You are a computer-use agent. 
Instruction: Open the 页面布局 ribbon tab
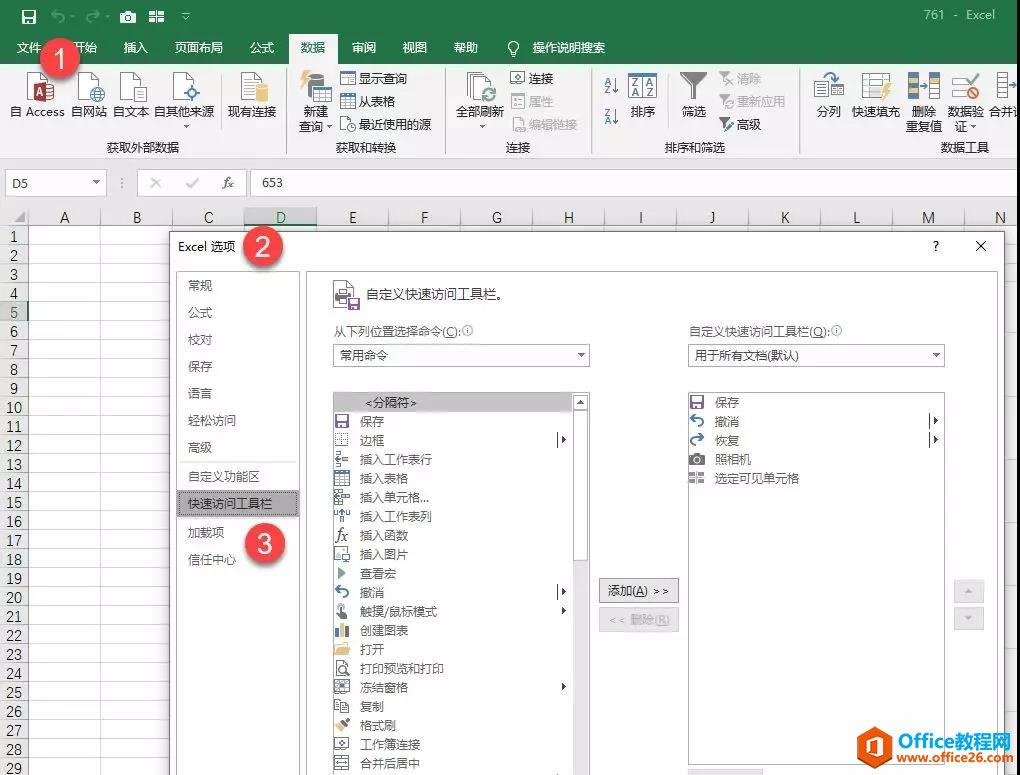tap(198, 48)
